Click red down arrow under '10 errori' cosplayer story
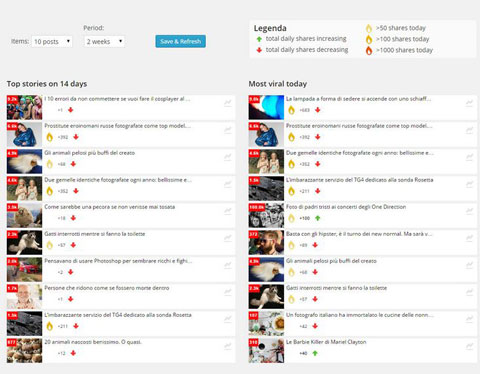Image resolution: width=480 pixels, height=374 pixels. [70, 110]
